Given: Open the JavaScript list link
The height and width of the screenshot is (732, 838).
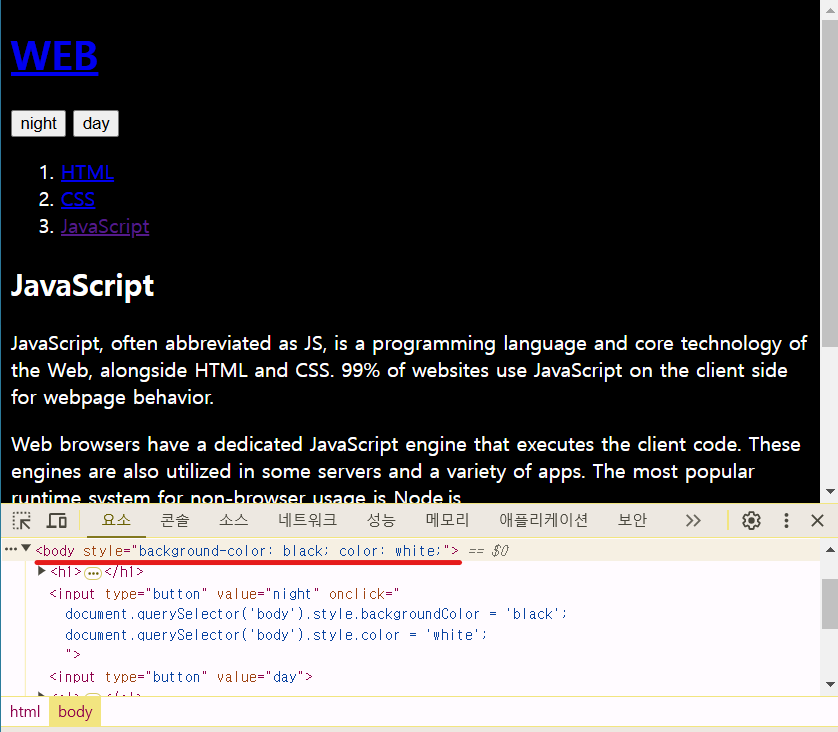Looking at the screenshot, I should click(105, 227).
